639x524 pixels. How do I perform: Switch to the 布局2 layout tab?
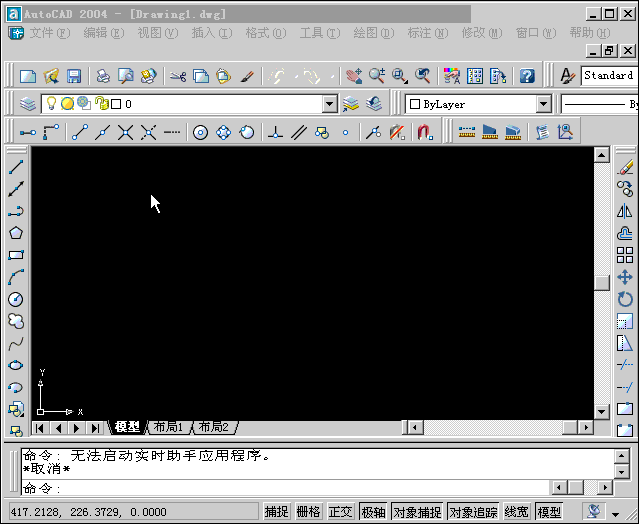pos(214,427)
